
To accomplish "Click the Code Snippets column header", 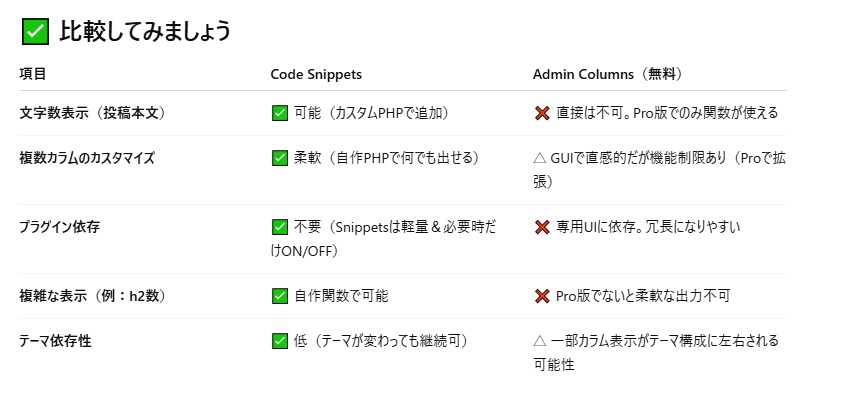I will [316, 75].
